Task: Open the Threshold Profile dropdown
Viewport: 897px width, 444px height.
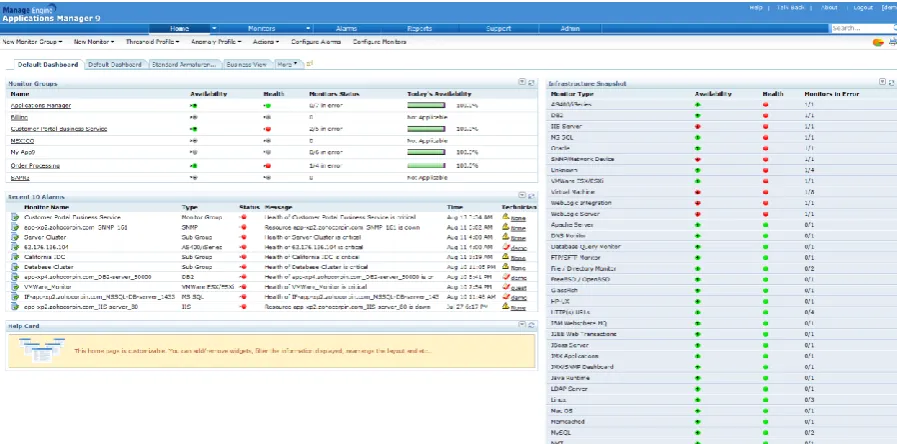Action: click(x=153, y=42)
